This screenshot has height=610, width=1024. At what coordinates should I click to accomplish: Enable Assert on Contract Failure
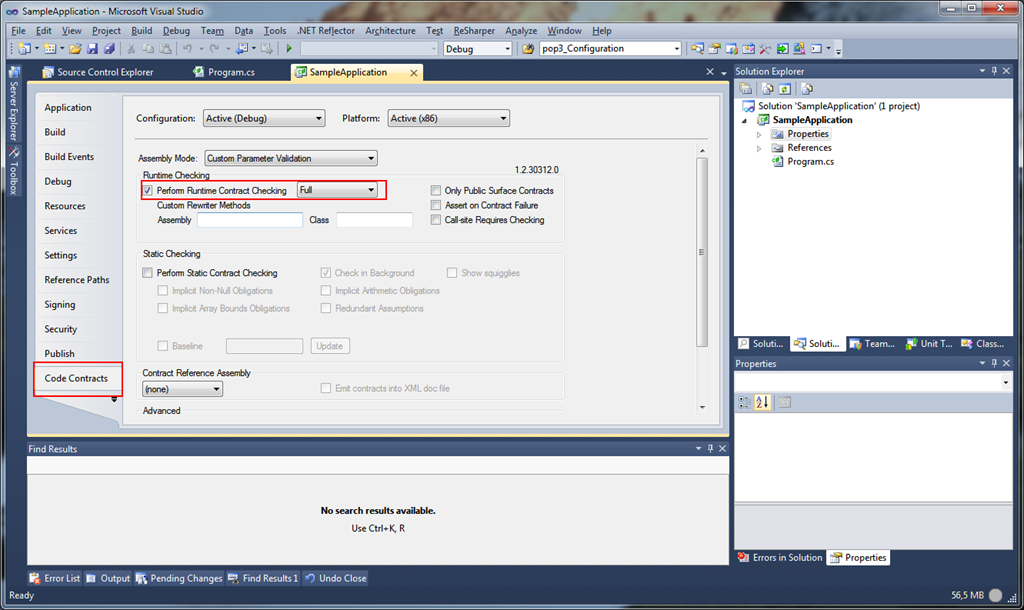click(436, 205)
